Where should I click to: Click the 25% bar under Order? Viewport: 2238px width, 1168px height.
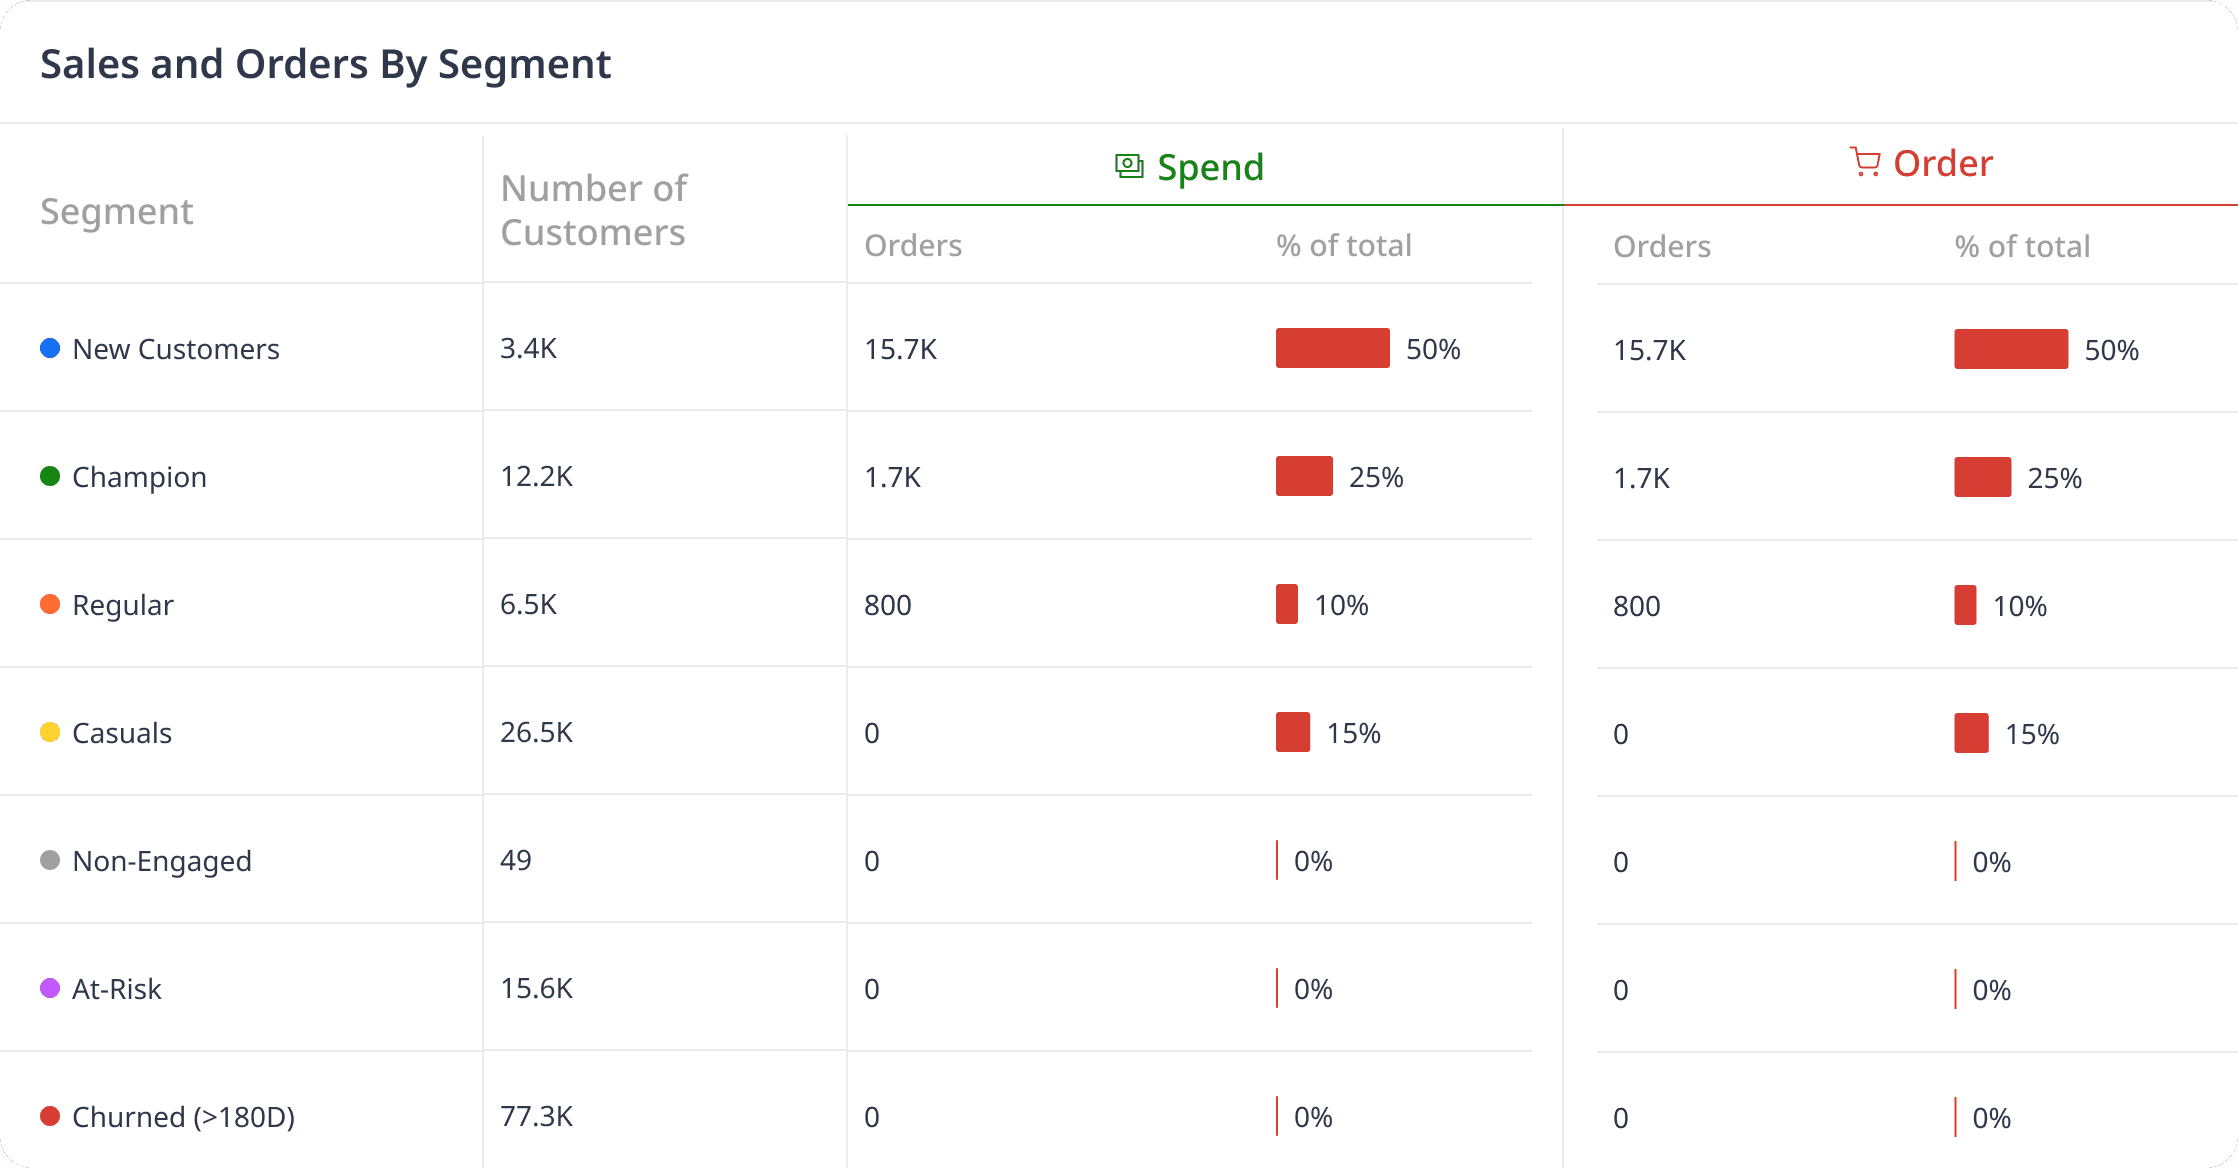click(x=1982, y=477)
